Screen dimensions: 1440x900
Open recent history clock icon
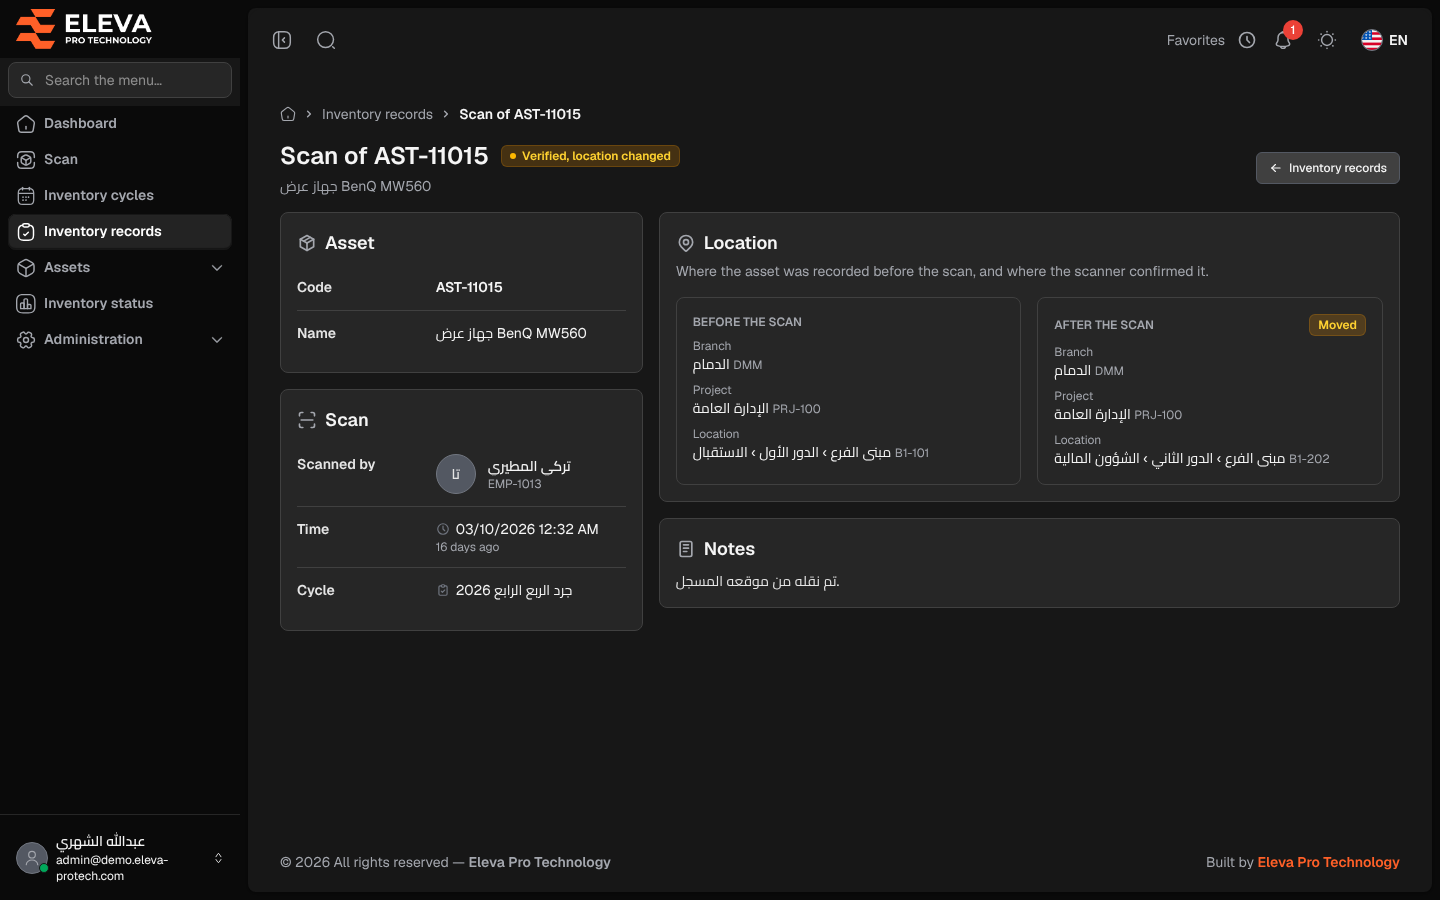tap(1247, 40)
